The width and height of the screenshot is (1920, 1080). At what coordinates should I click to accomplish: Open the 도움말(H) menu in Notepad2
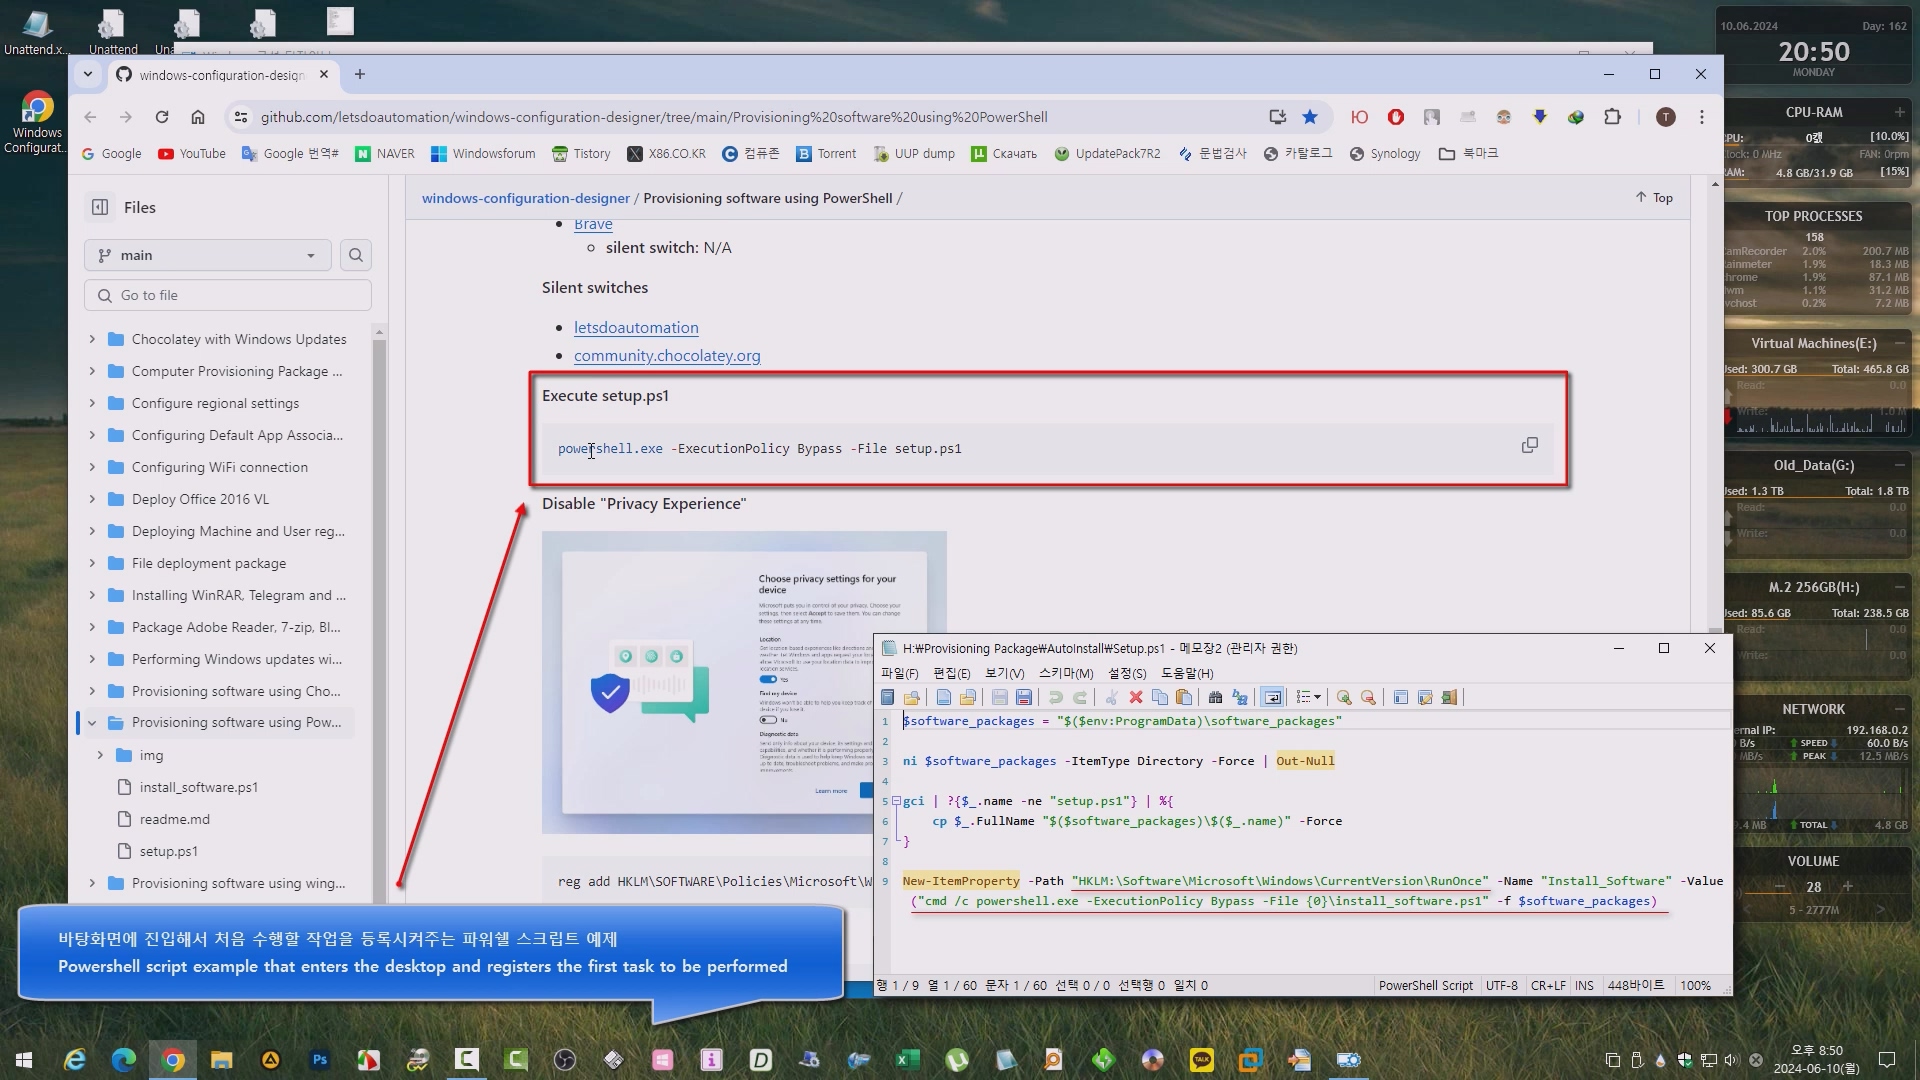(x=1187, y=673)
